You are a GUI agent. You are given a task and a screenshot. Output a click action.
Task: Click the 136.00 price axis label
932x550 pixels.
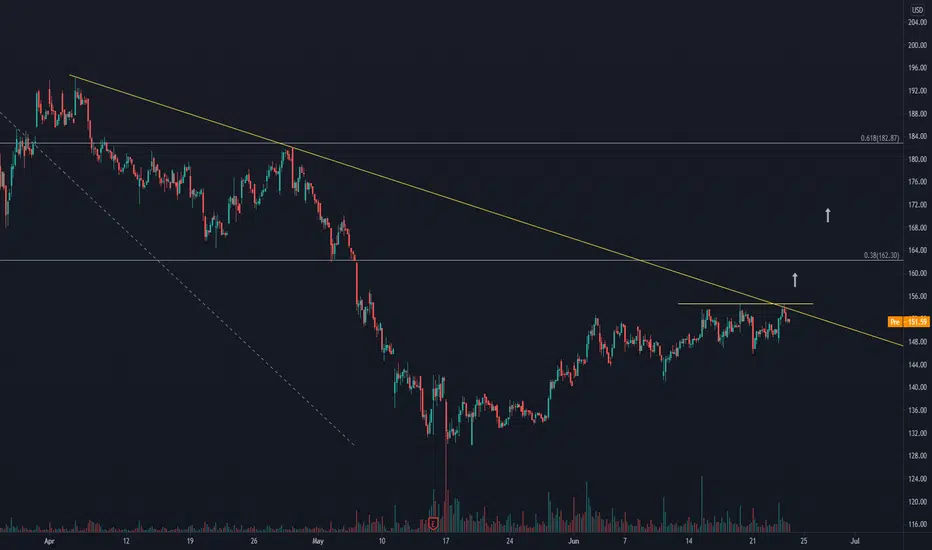point(917,410)
